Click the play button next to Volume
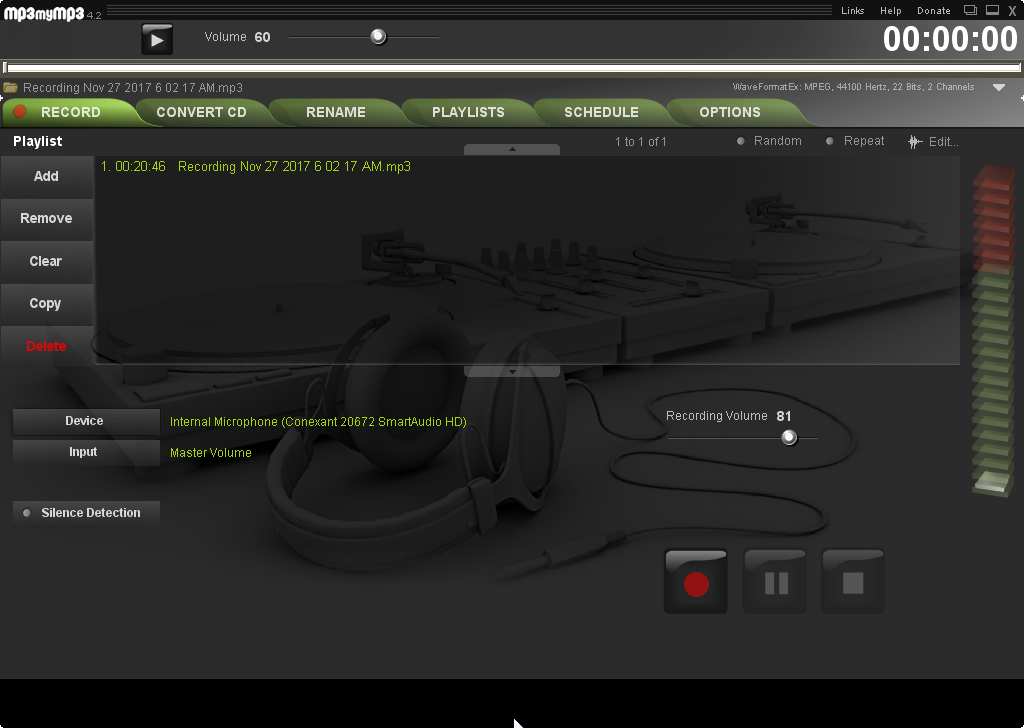This screenshot has height=728, width=1024. coord(157,39)
